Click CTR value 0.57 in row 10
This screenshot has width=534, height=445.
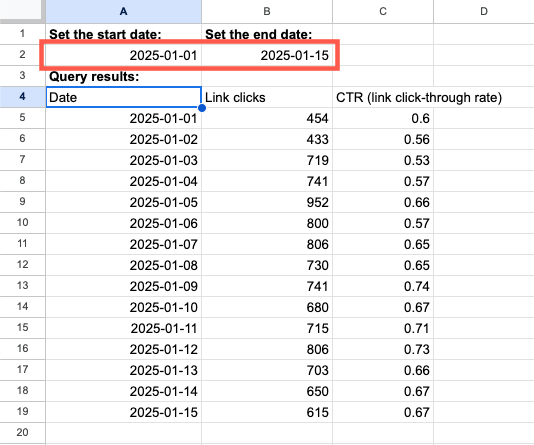[383, 223]
